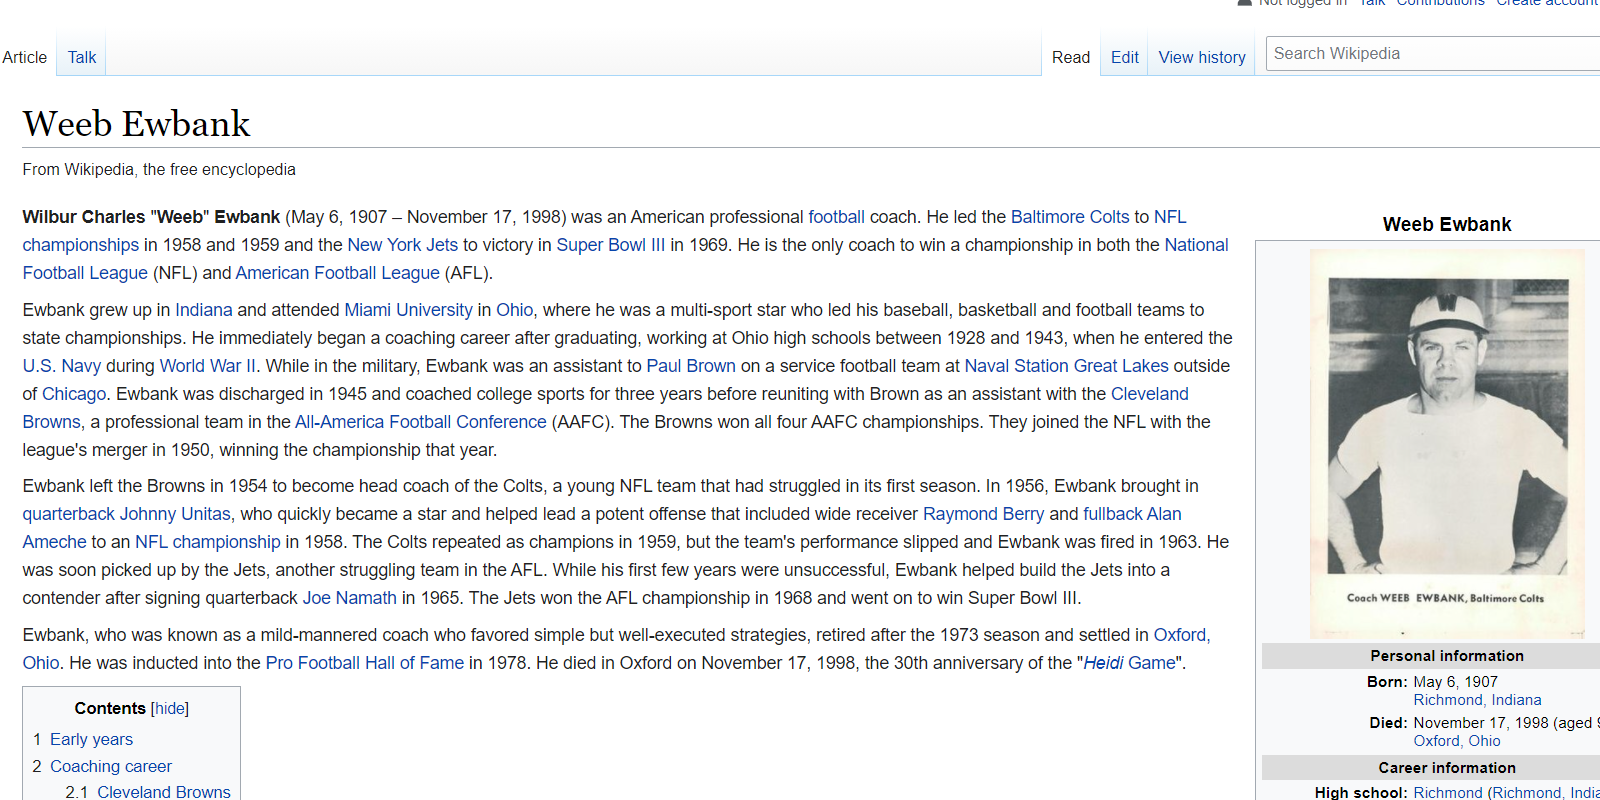Open Oxford, Ohio link in infobox
This screenshot has width=1600, height=800.
pos(1456,741)
